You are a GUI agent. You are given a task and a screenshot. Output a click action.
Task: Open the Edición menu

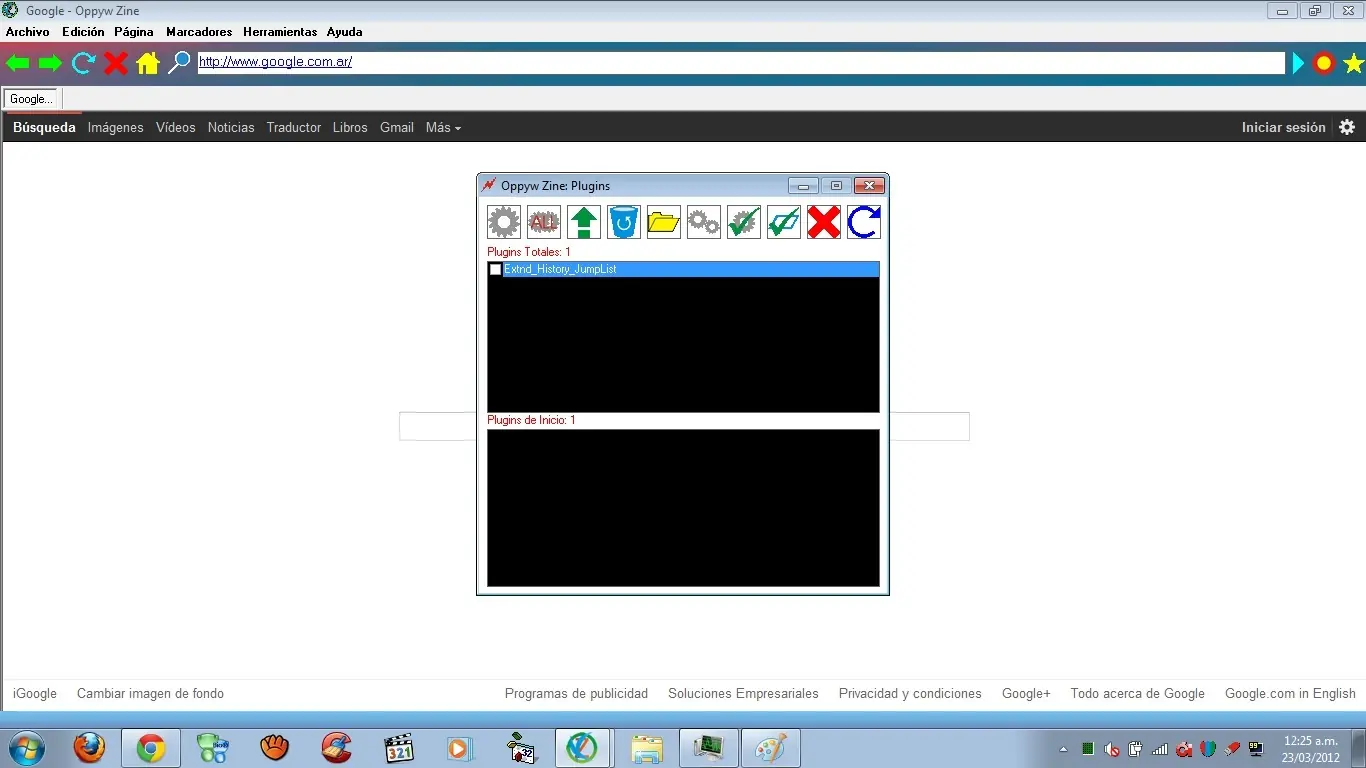point(83,32)
